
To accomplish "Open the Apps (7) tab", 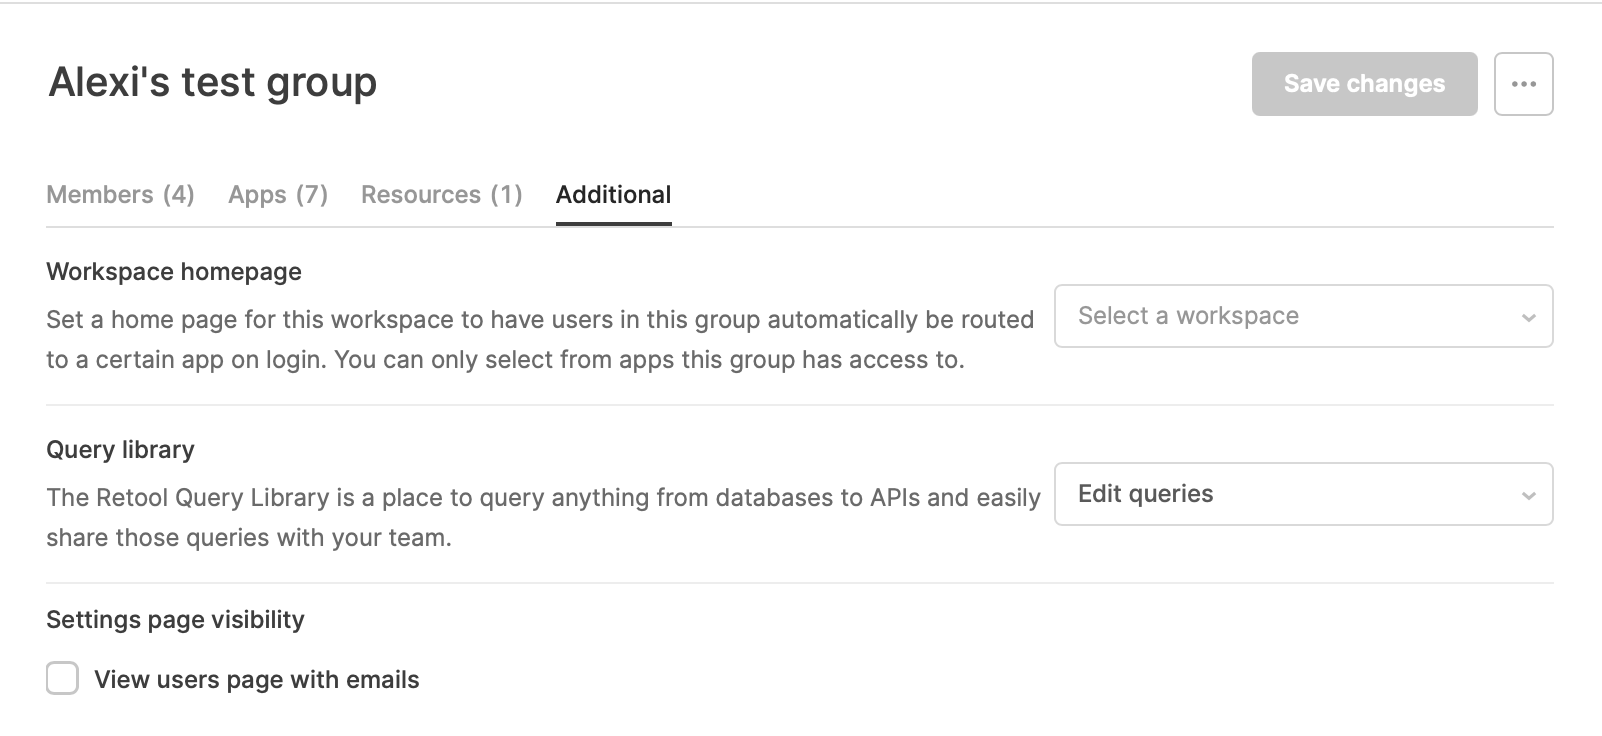I will pos(278,195).
